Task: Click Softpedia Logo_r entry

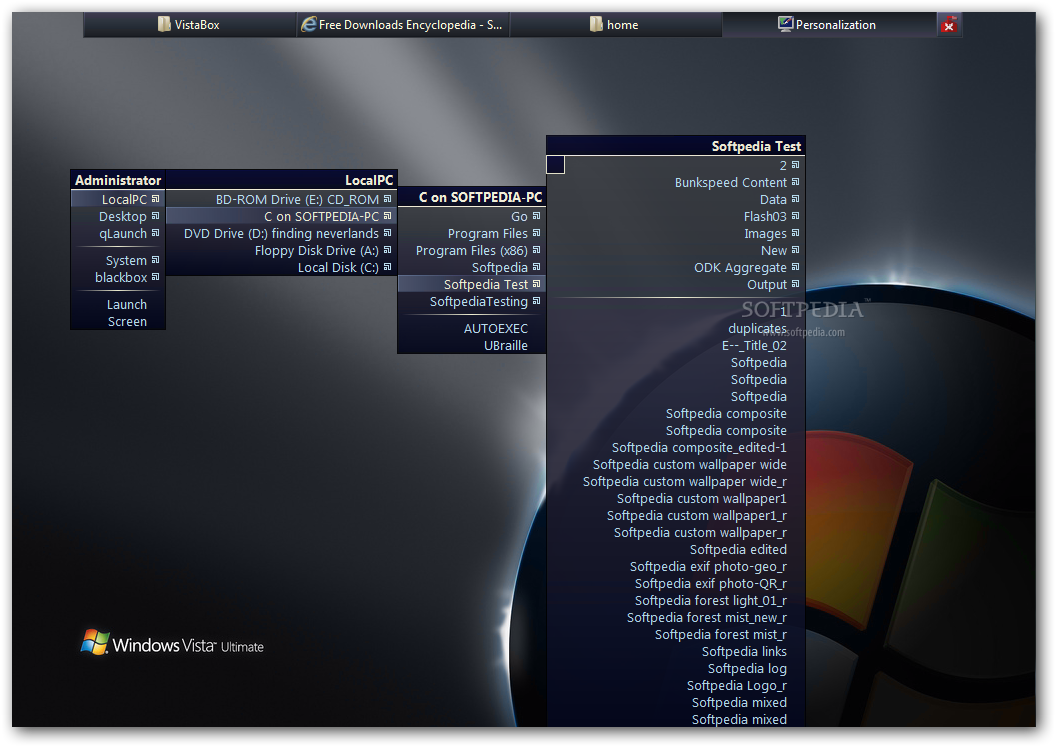Action: point(676,685)
